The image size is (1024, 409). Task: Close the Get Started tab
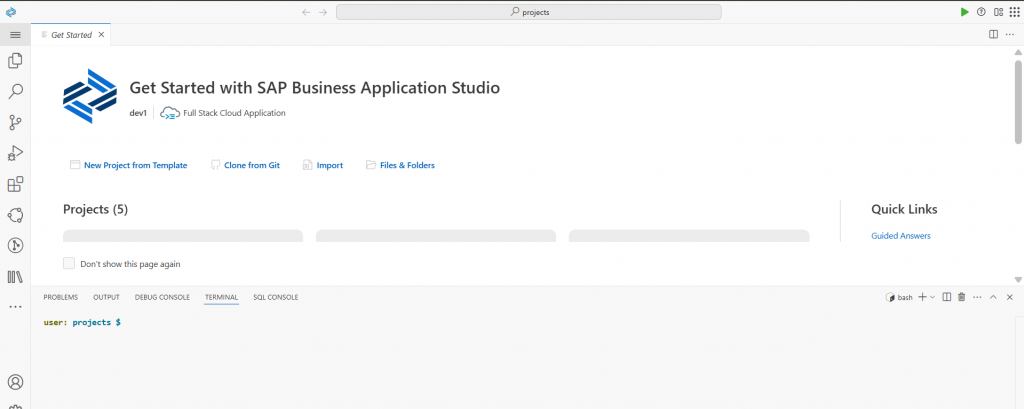pyautogui.click(x=101, y=35)
